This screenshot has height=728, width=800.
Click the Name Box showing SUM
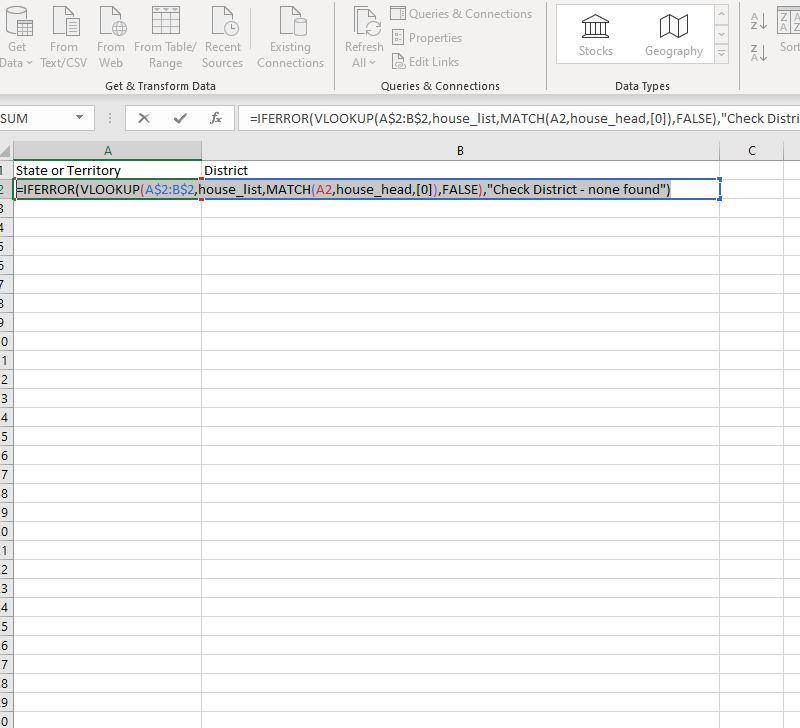point(36,118)
